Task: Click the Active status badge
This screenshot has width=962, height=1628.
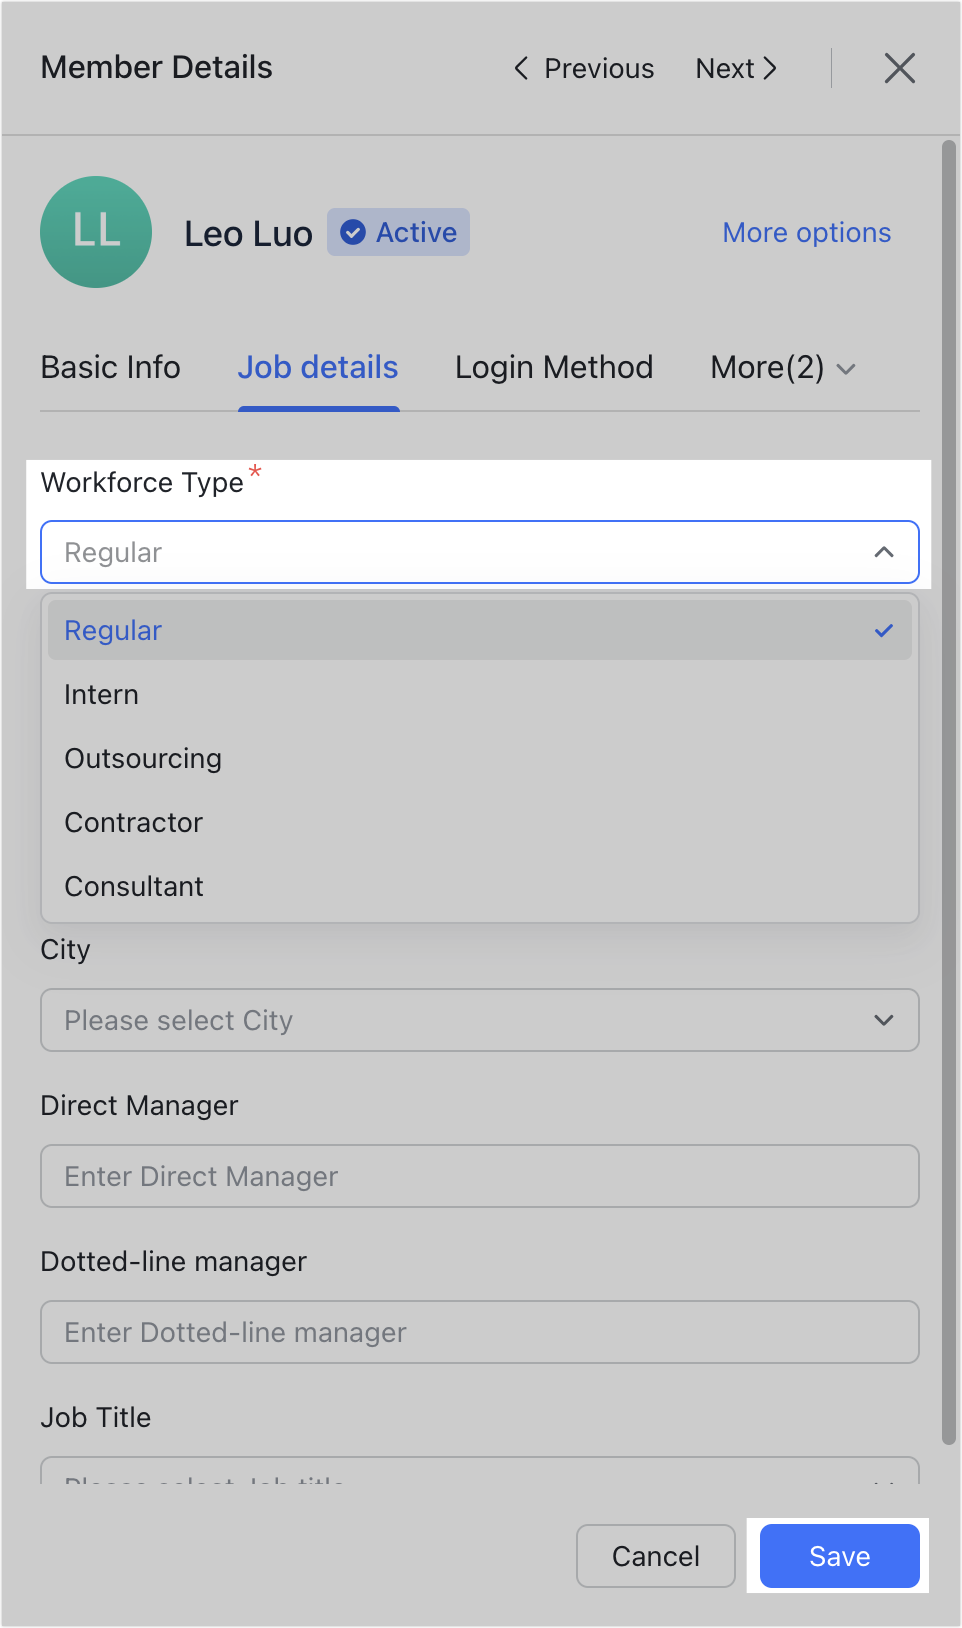Action: coord(398,232)
